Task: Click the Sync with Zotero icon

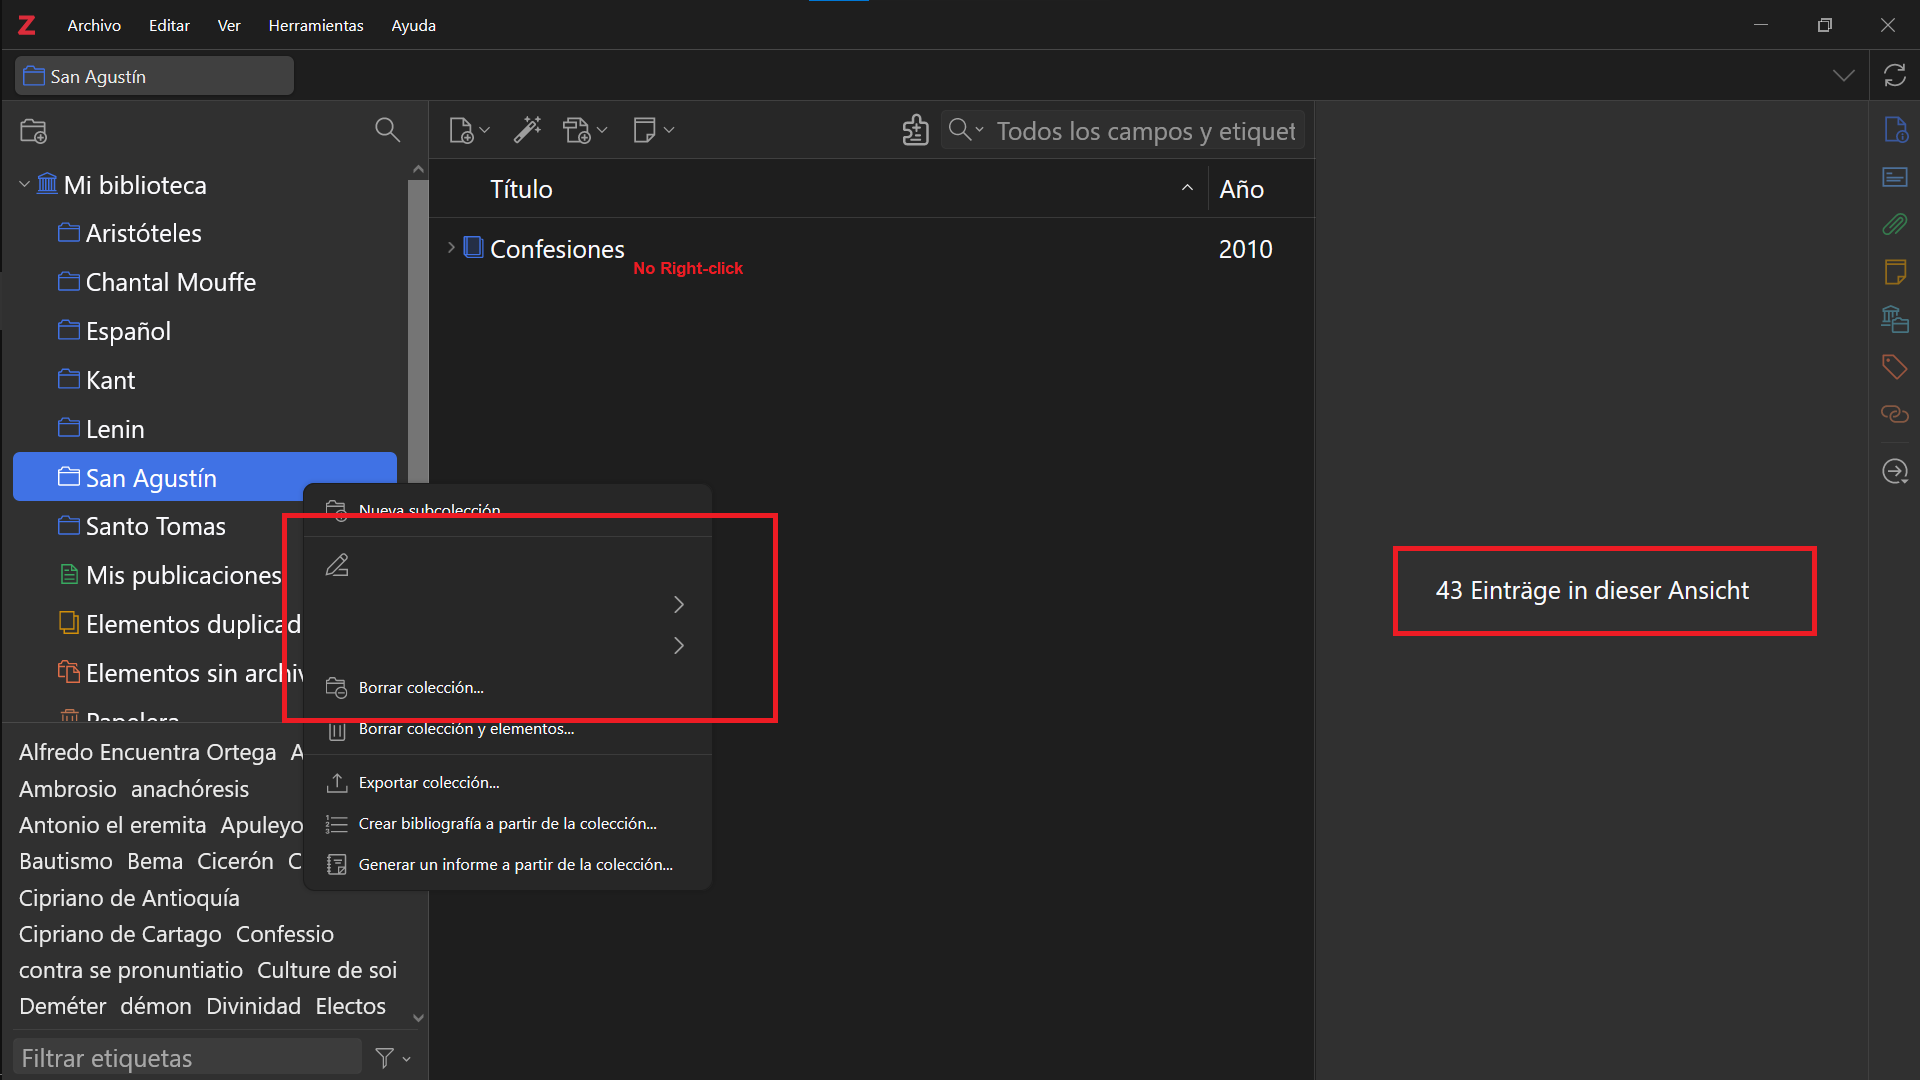Action: [x=1894, y=75]
